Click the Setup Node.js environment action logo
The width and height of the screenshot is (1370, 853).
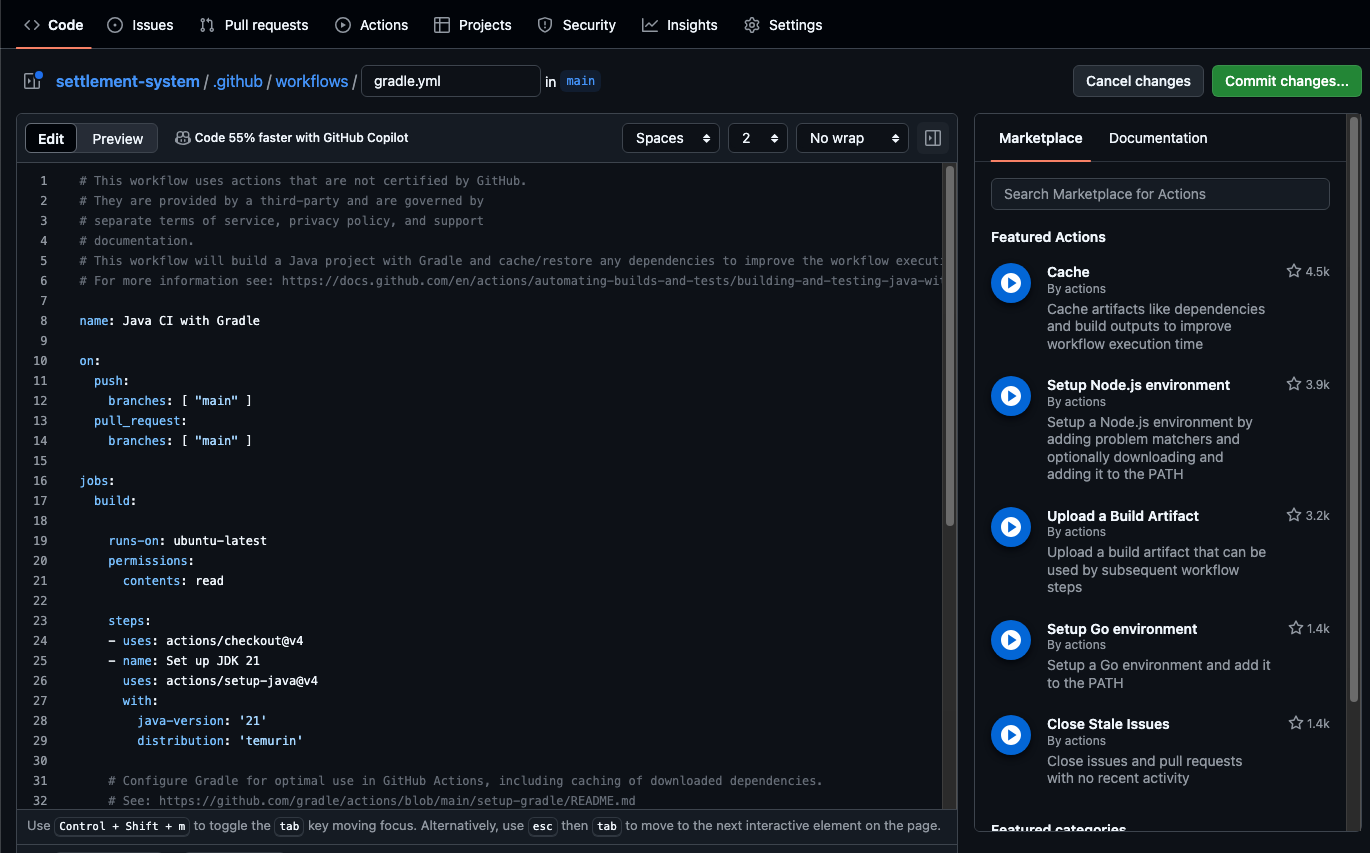pyautogui.click(x=1010, y=396)
